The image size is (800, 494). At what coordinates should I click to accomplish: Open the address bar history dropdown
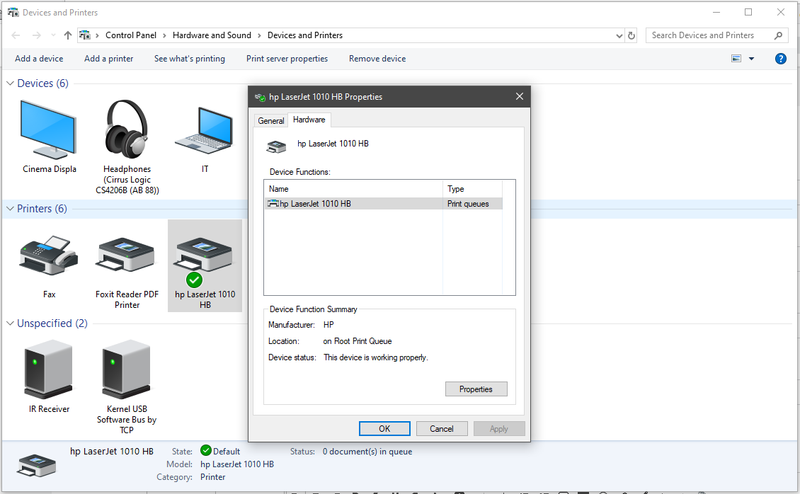(619, 36)
